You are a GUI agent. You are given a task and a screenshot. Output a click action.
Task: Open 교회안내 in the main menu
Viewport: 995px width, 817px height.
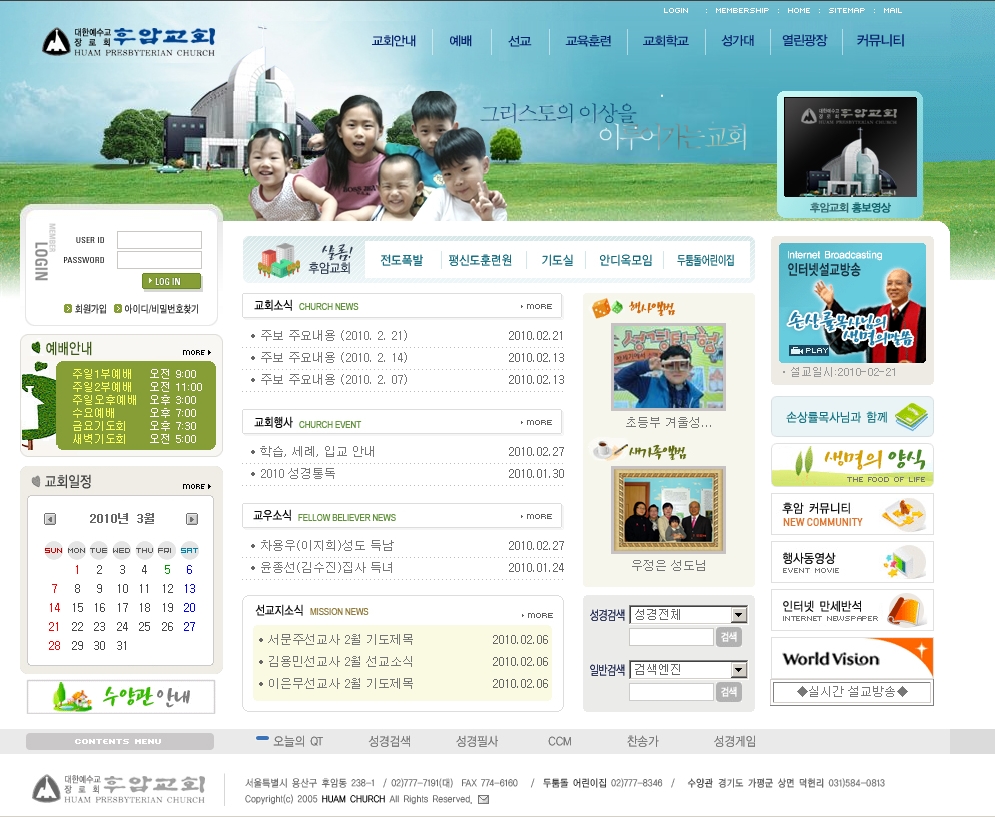pos(393,41)
